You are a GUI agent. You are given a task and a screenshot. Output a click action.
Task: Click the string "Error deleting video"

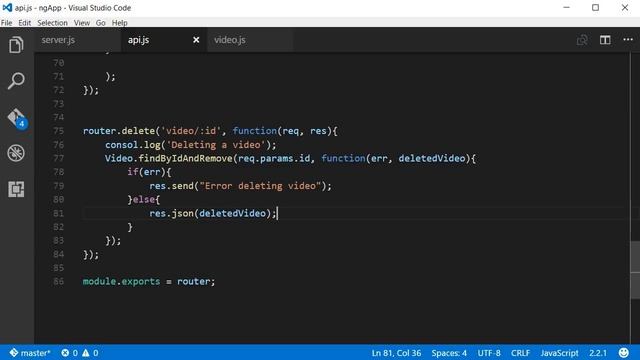(x=260, y=186)
